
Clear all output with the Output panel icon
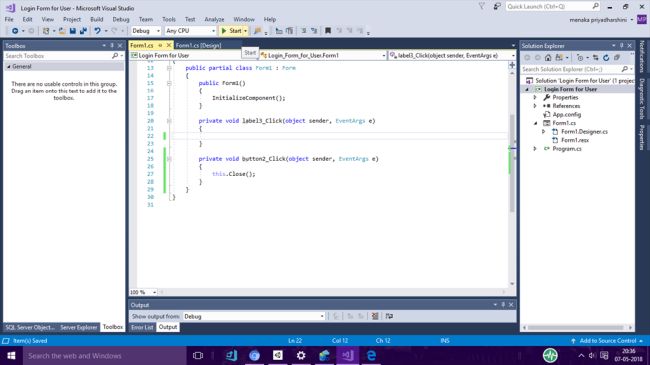pos(375,316)
